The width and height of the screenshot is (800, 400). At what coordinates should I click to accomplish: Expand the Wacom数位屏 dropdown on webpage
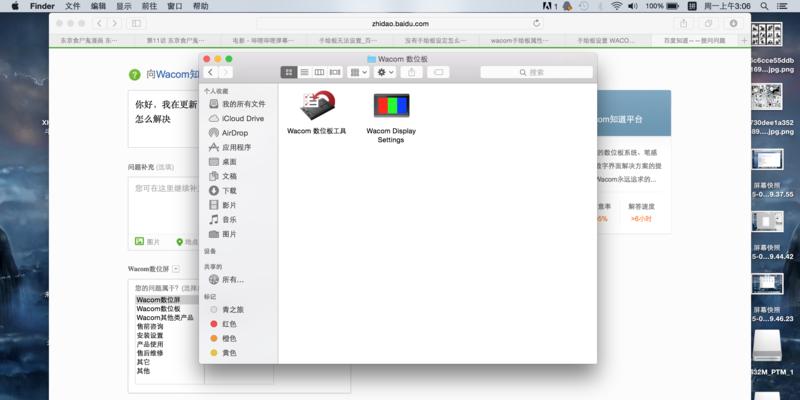tap(176, 268)
